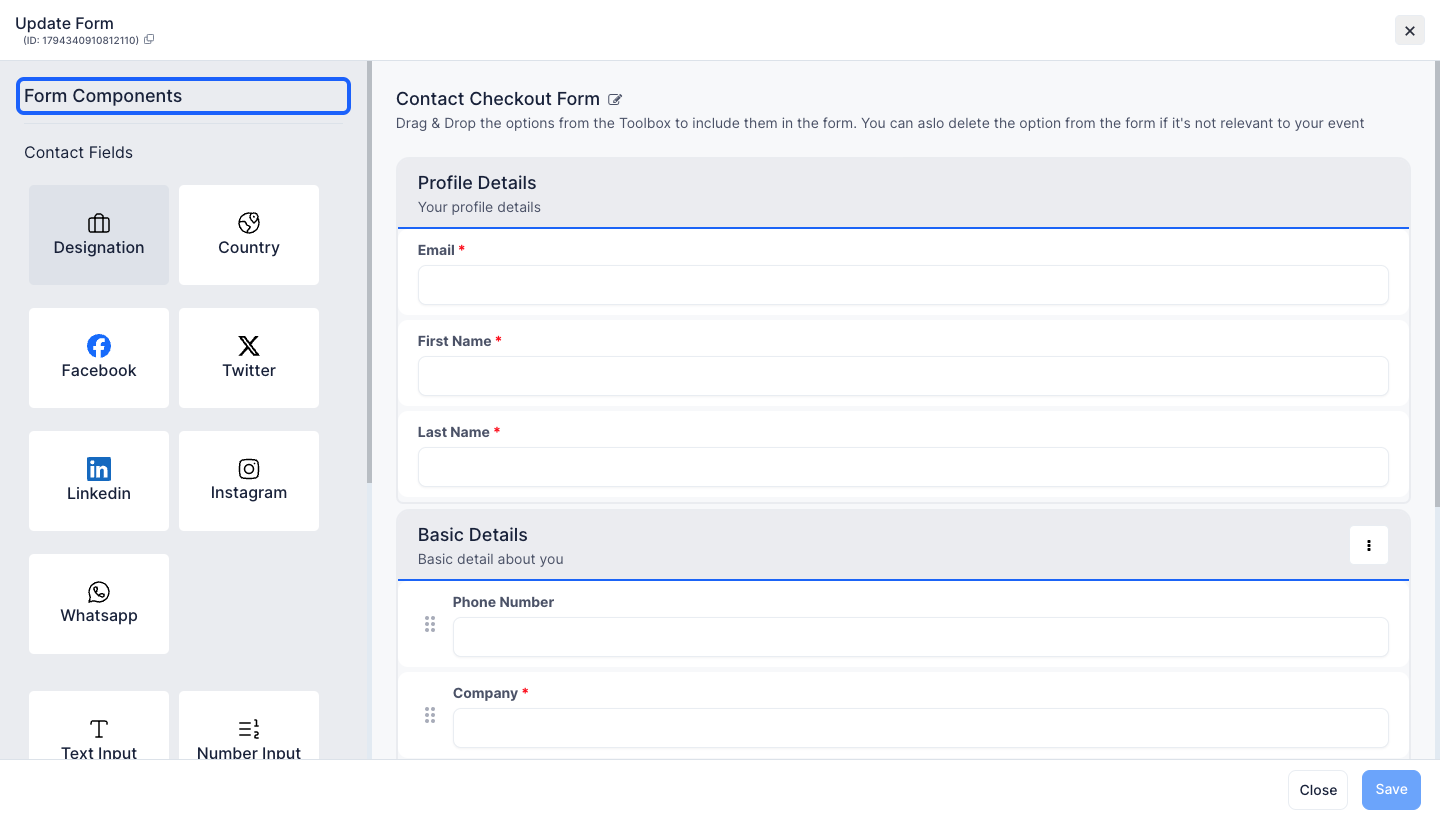Add the Twitter field component
Viewport: 1440px width, 837px height.
249,358
